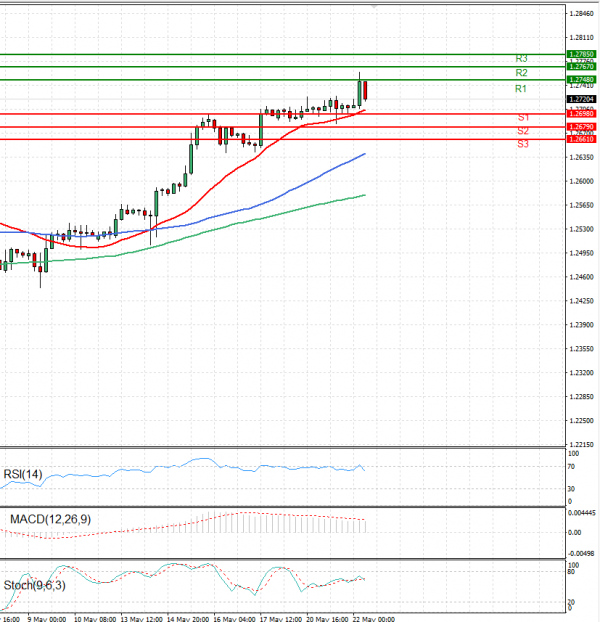Click the 16 May 04:00 time label

(x=234, y=619)
